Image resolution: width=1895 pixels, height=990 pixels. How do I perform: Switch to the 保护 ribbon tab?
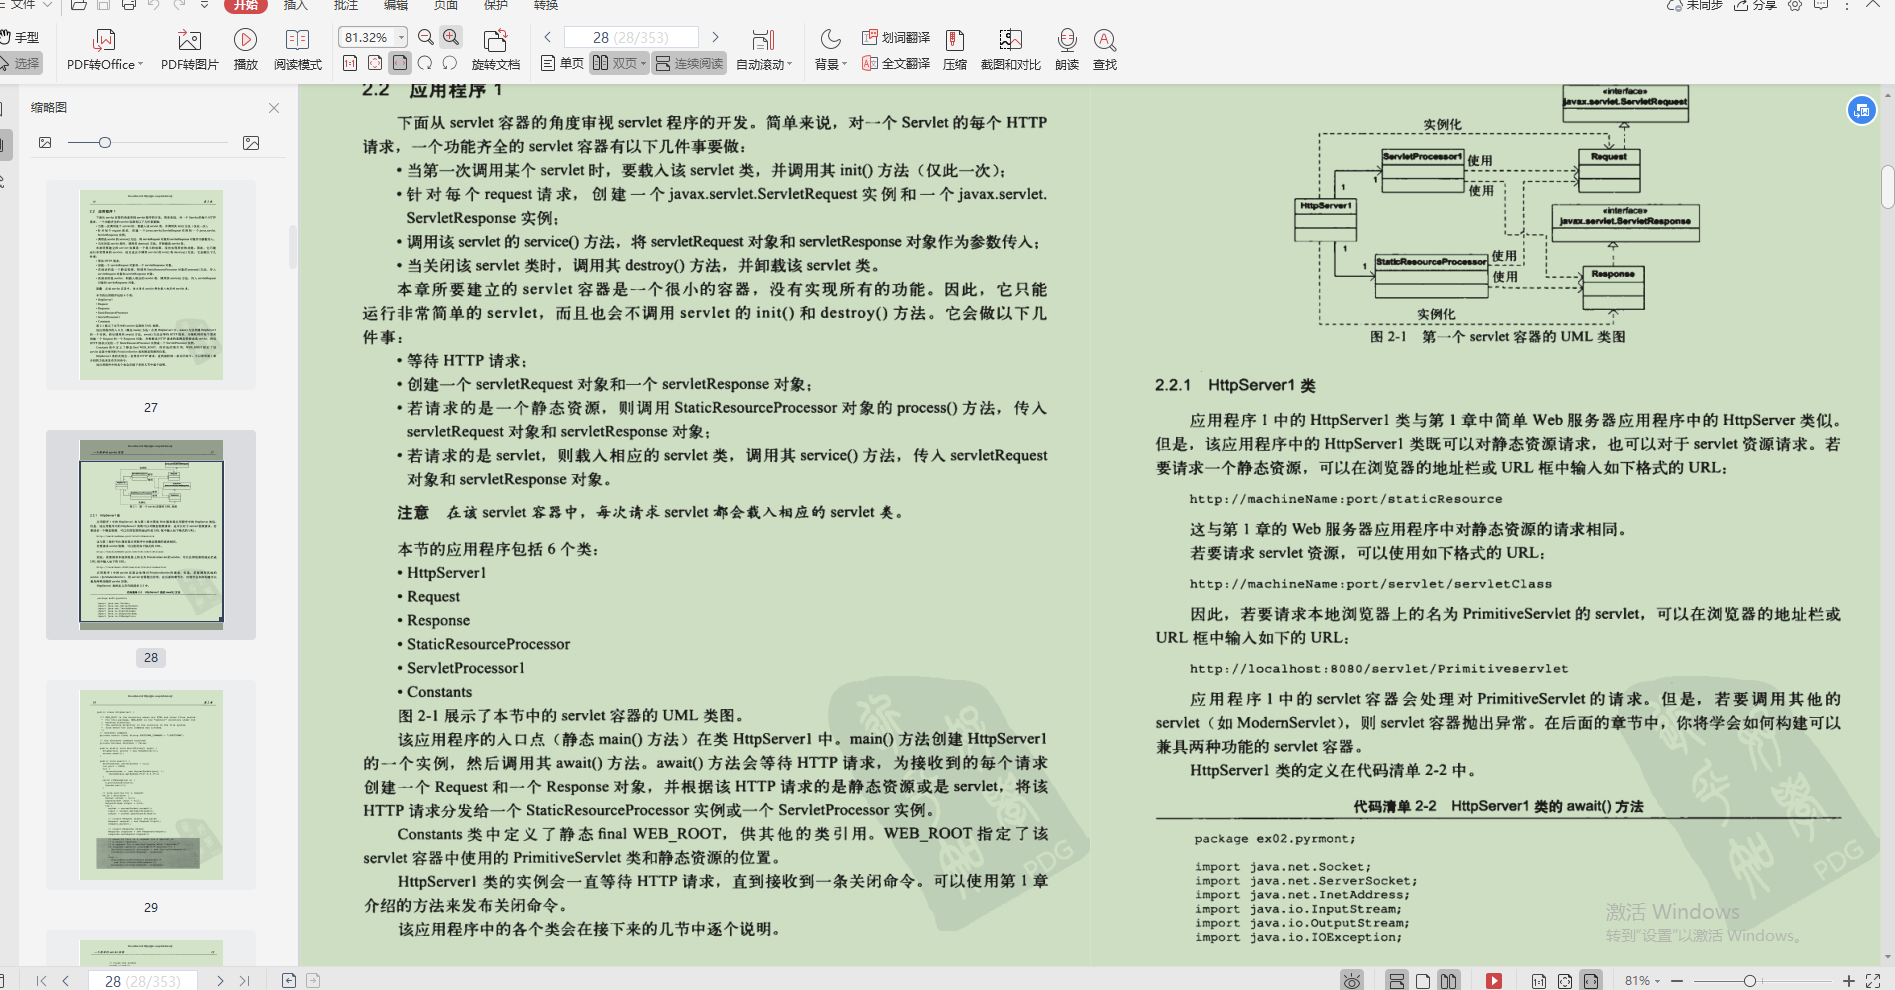coord(496,5)
